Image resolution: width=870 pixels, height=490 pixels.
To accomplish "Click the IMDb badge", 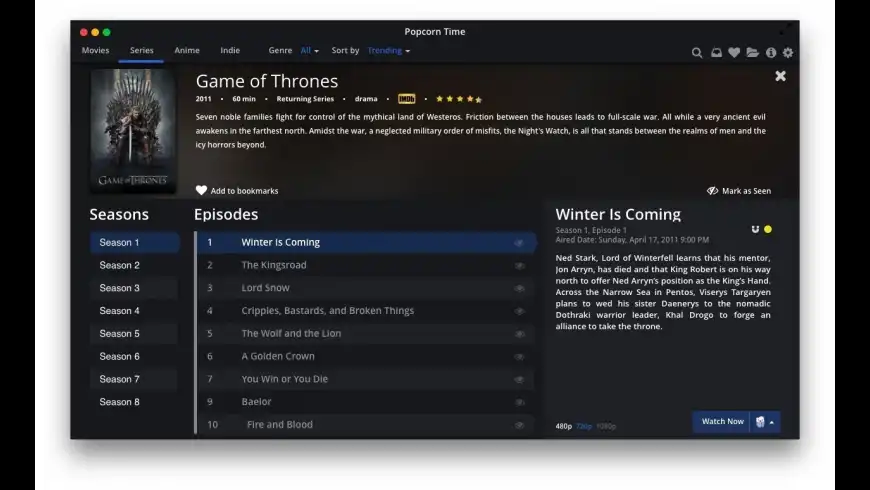I will tap(406, 99).
